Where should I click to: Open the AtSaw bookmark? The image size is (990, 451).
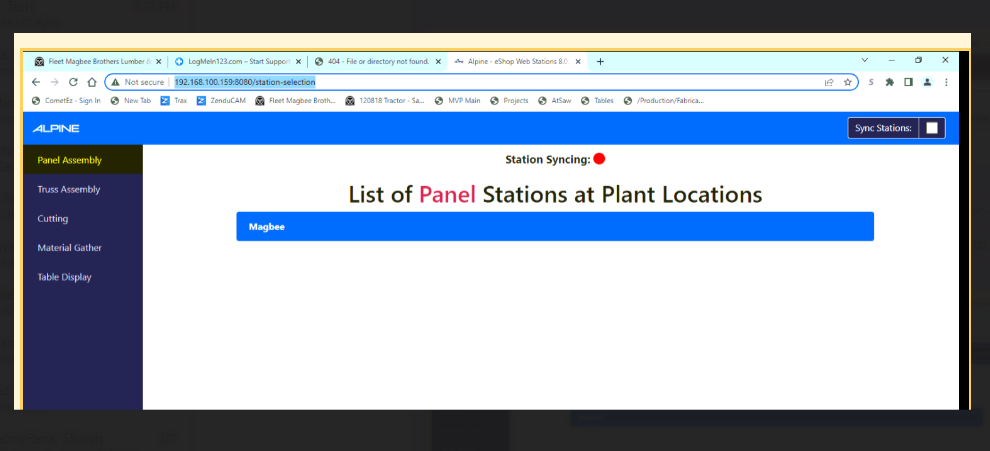point(555,100)
